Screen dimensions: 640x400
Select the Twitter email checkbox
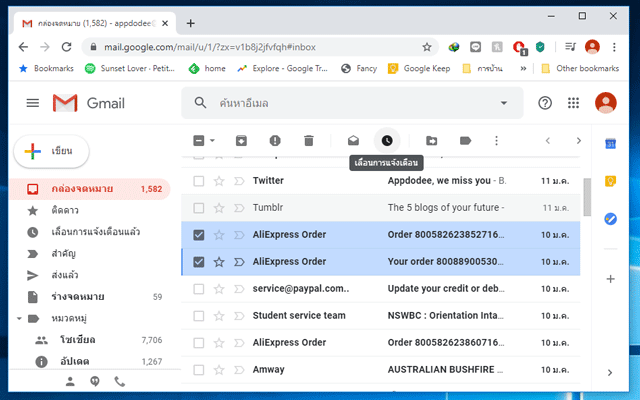[x=199, y=181]
